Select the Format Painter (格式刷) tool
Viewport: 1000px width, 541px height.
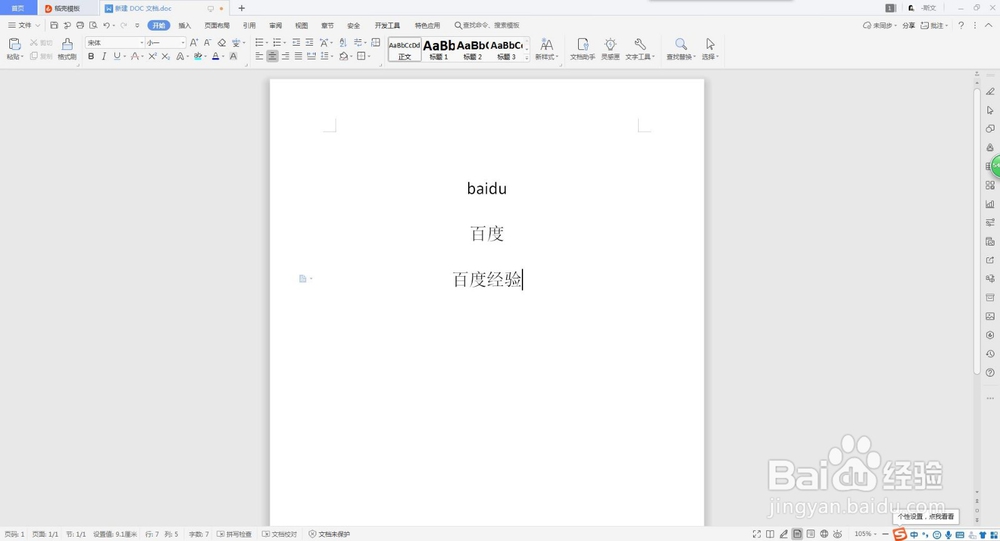coord(67,48)
